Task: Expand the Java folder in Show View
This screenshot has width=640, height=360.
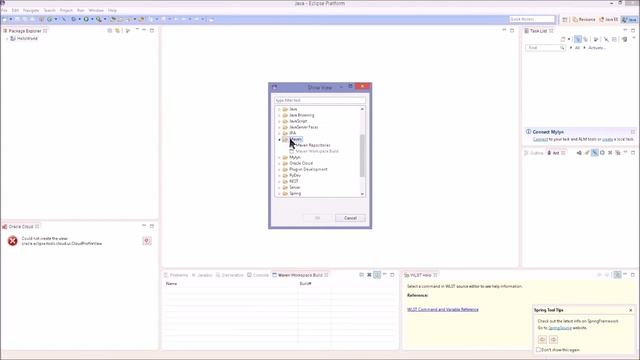Action: [x=279, y=109]
